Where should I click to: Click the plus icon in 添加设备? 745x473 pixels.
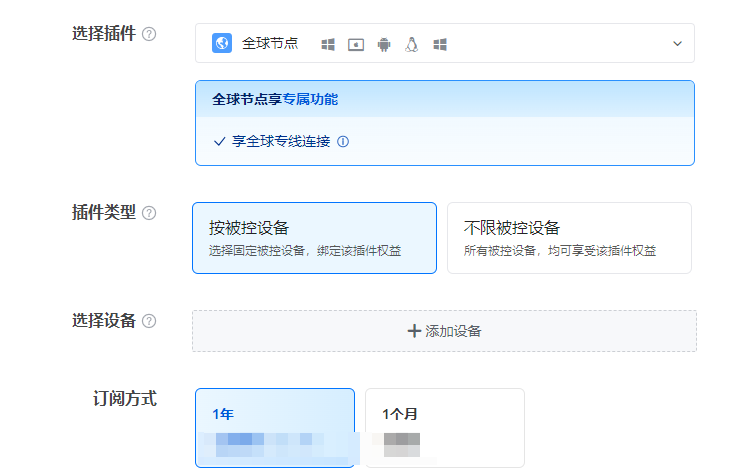[x=414, y=331]
